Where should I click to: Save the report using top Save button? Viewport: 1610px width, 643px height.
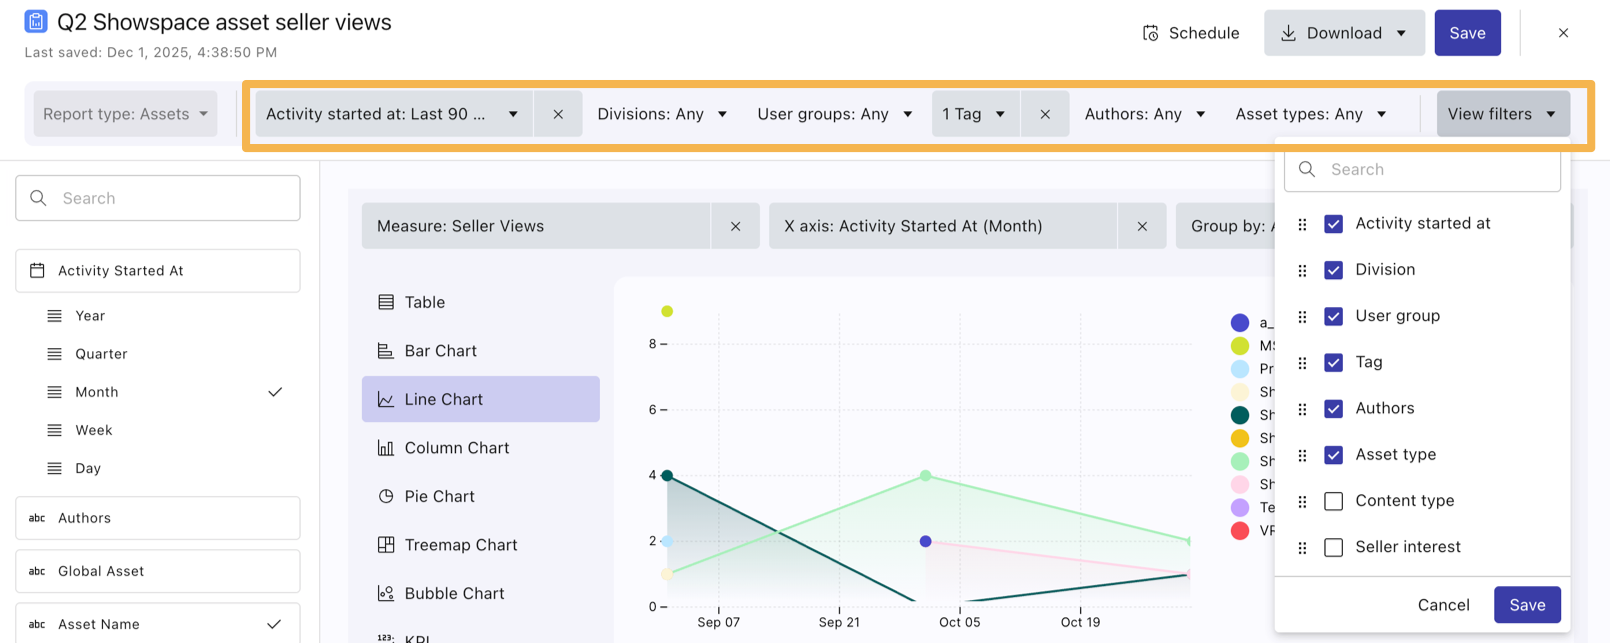click(1467, 33)
